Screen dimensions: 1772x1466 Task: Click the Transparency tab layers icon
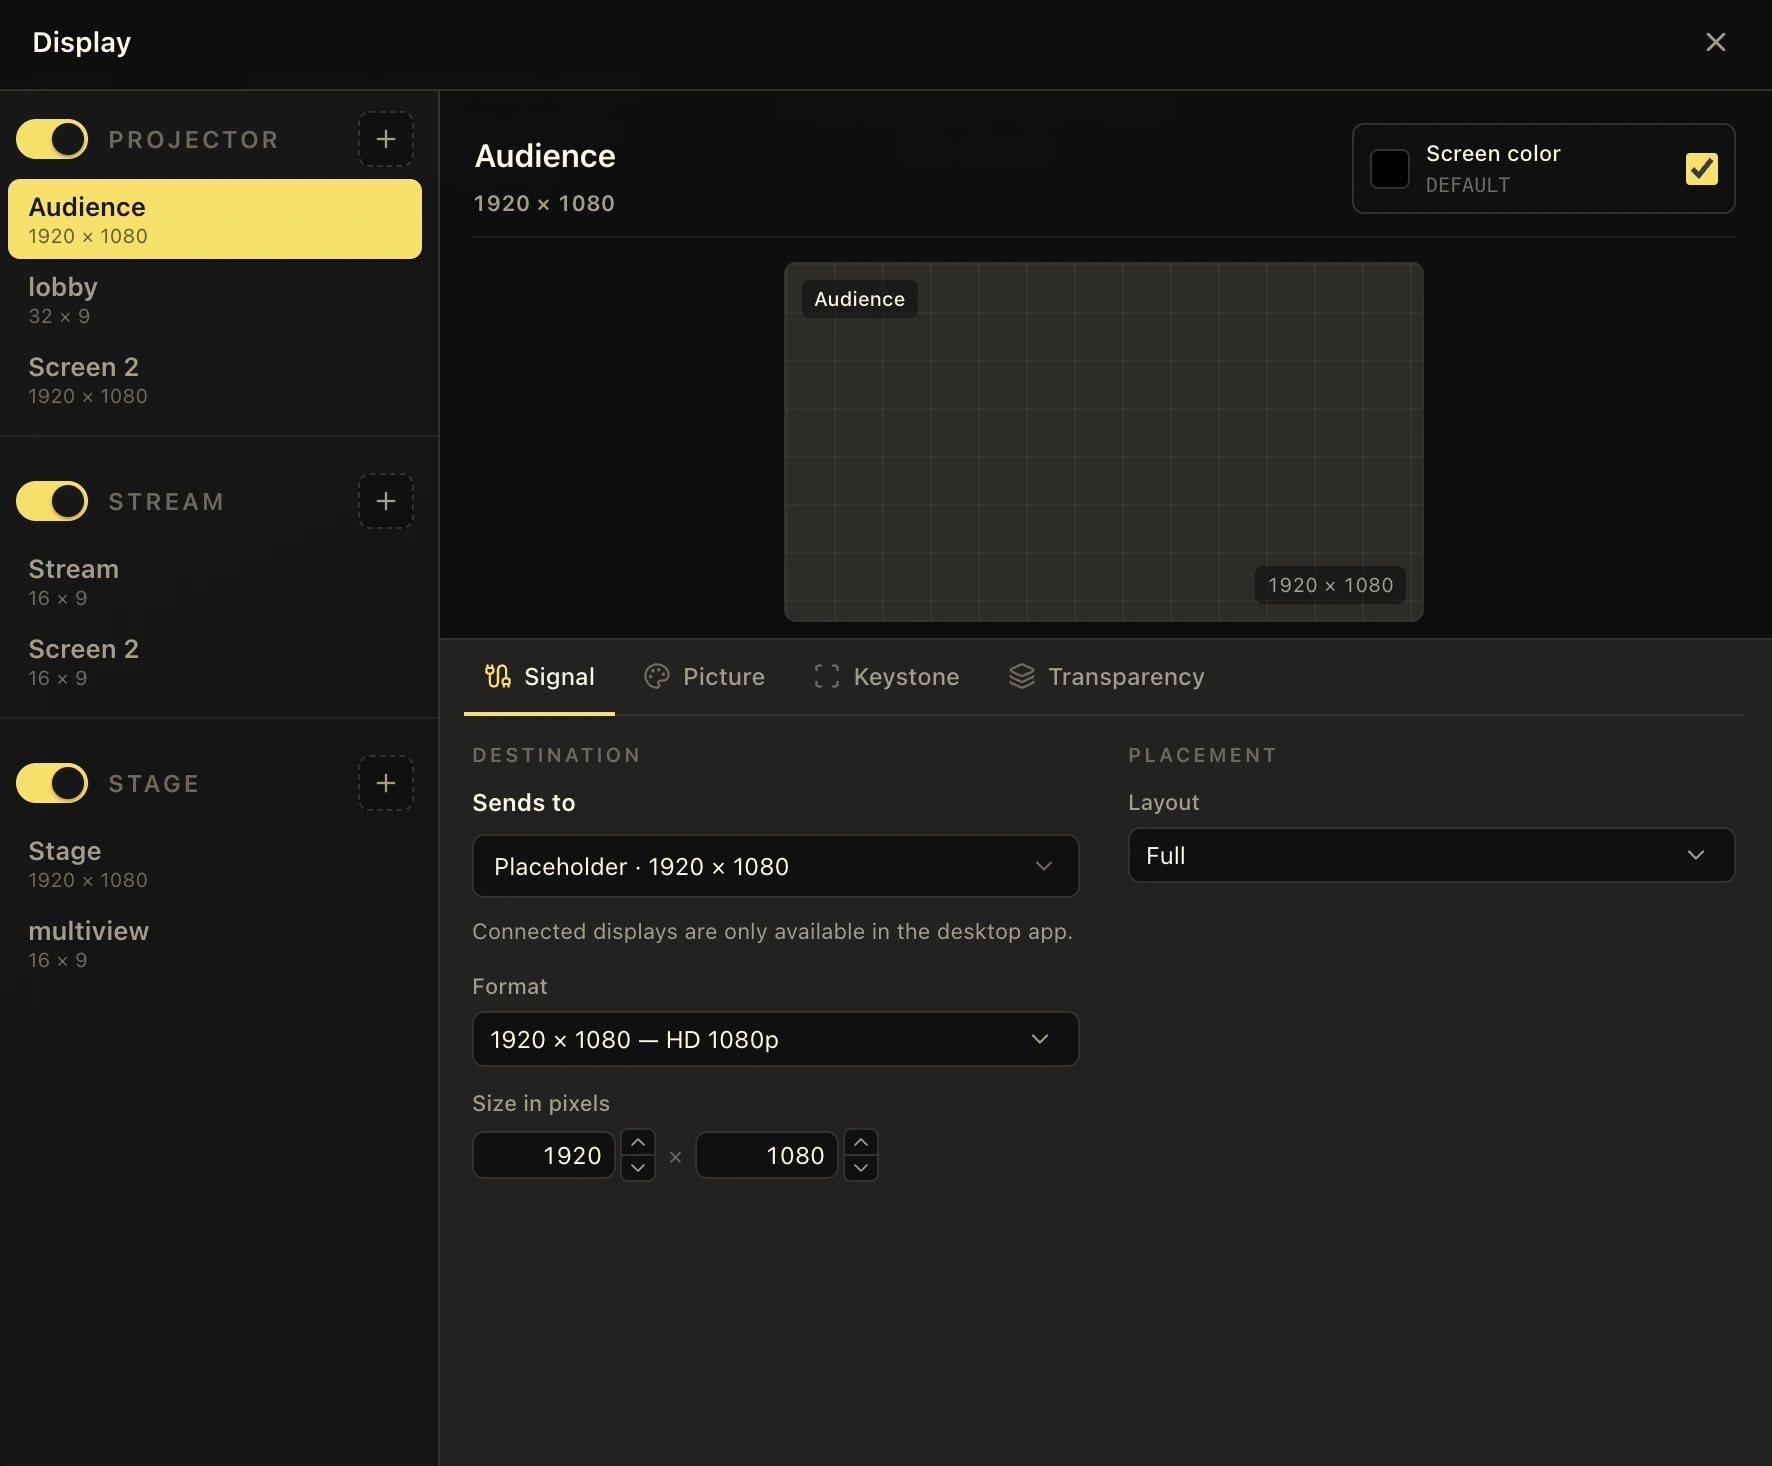tap(1022, 677)
